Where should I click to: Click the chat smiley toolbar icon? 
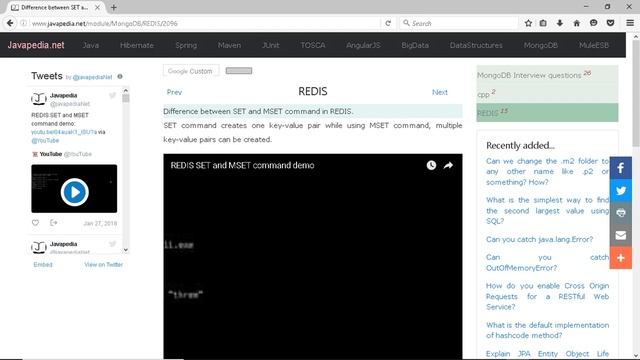pyautogui.click(x=593, y=23)
